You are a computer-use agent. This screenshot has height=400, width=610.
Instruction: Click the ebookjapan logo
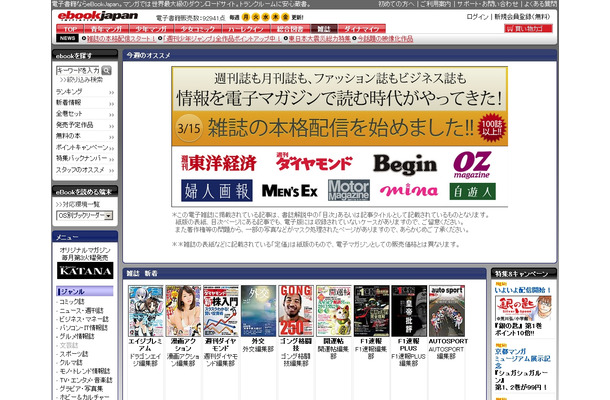coord(98,16)
